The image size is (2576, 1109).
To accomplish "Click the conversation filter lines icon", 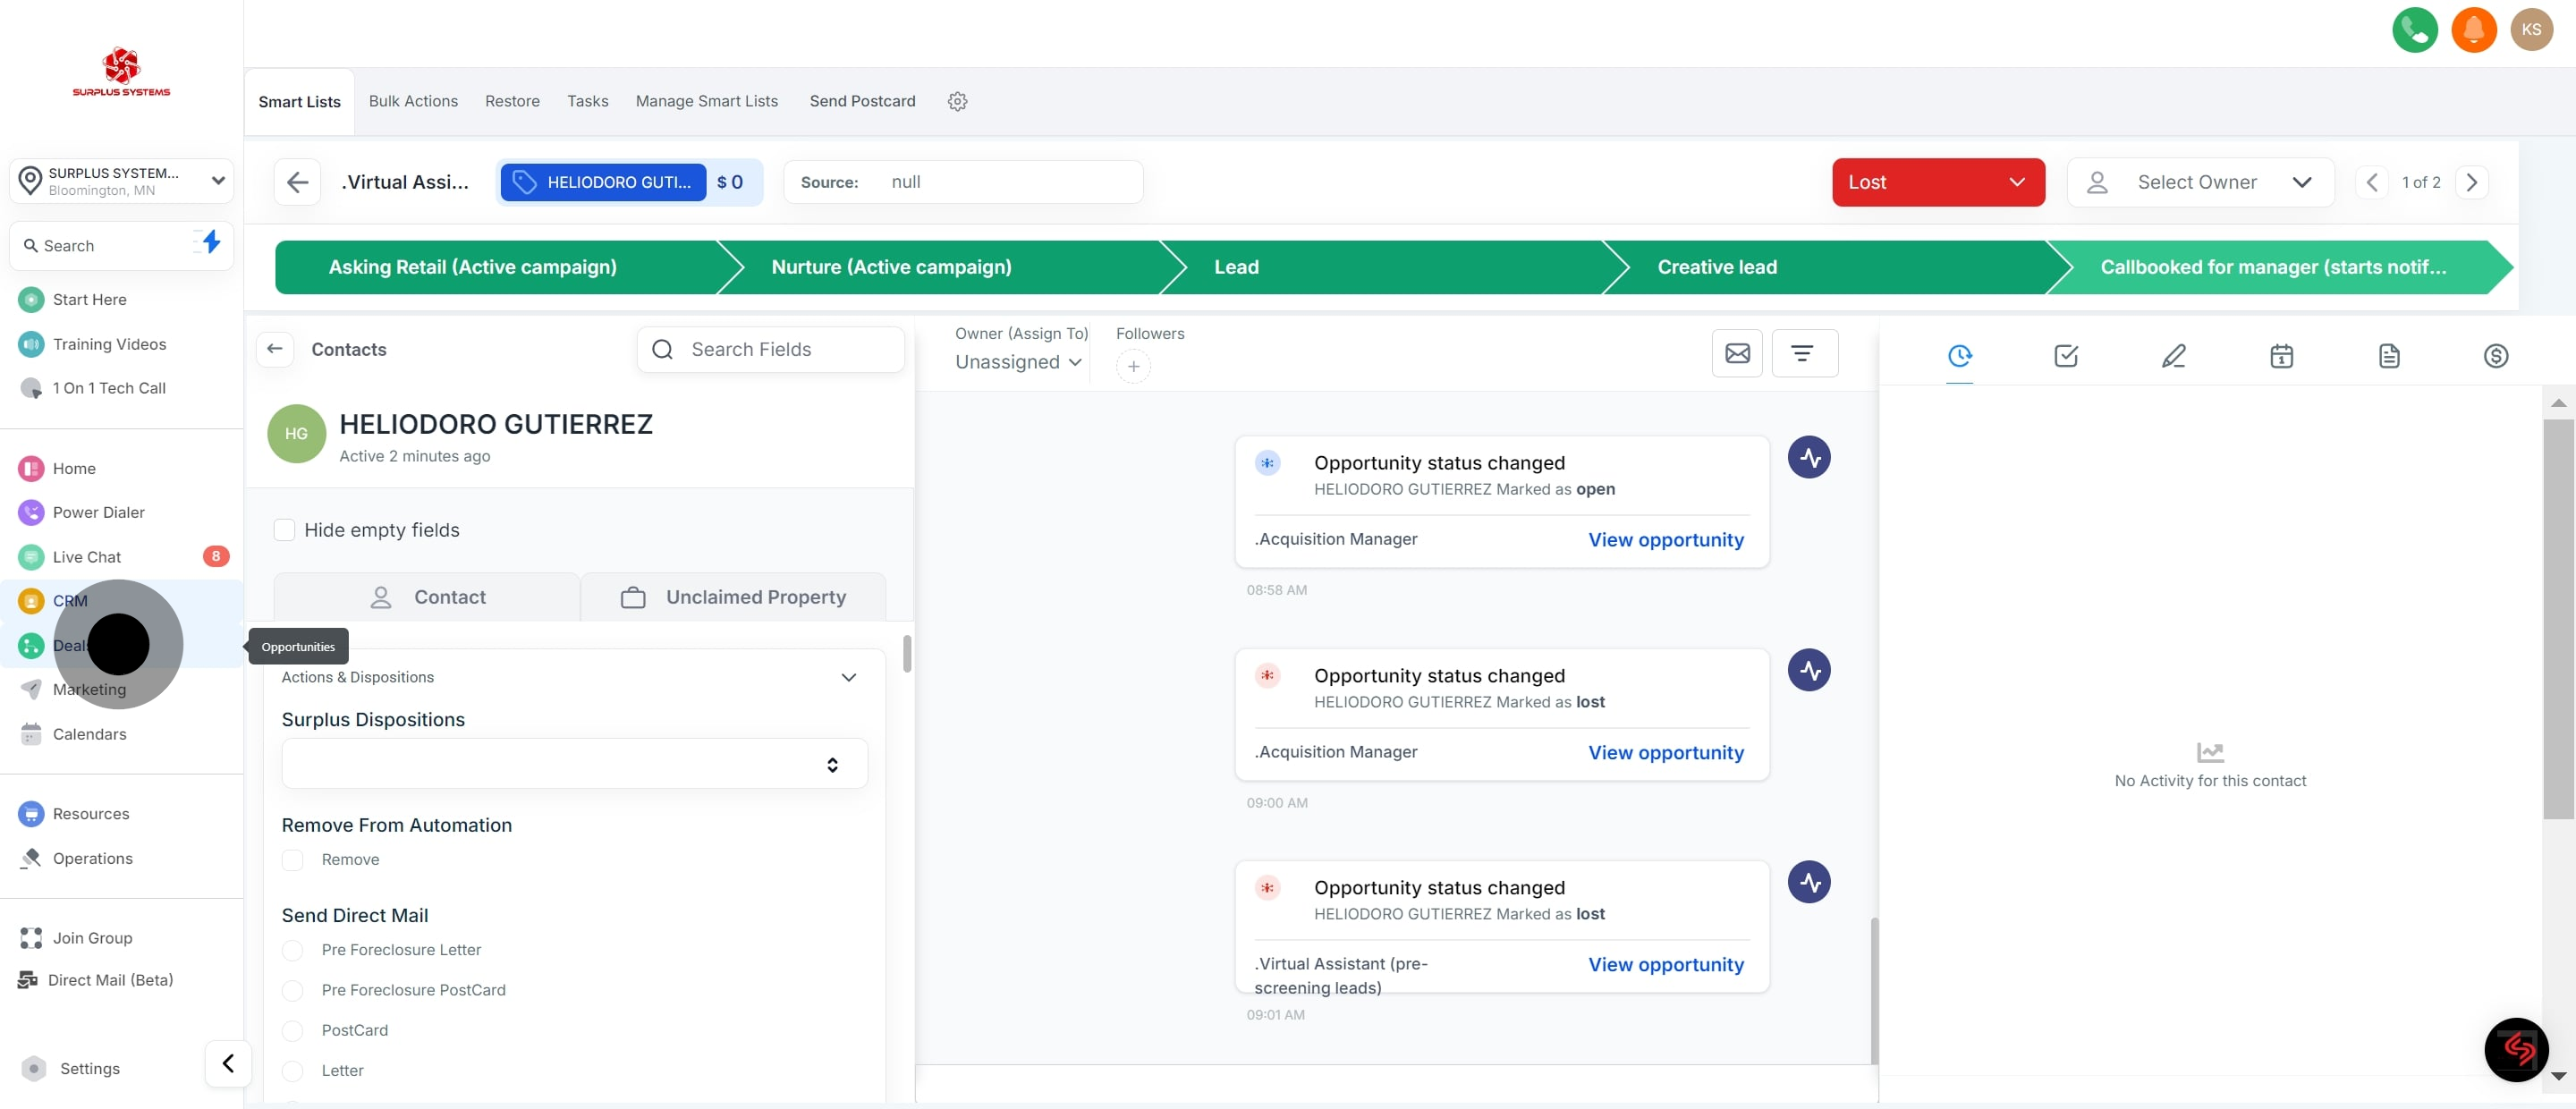I will (x=1802, y=353).
